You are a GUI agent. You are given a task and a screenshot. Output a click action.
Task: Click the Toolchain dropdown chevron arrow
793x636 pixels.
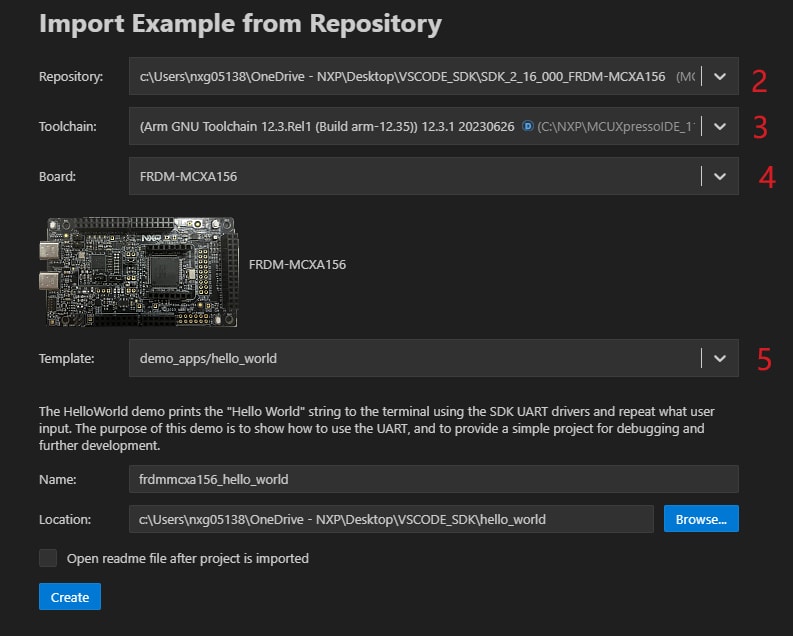pos(720,126)
